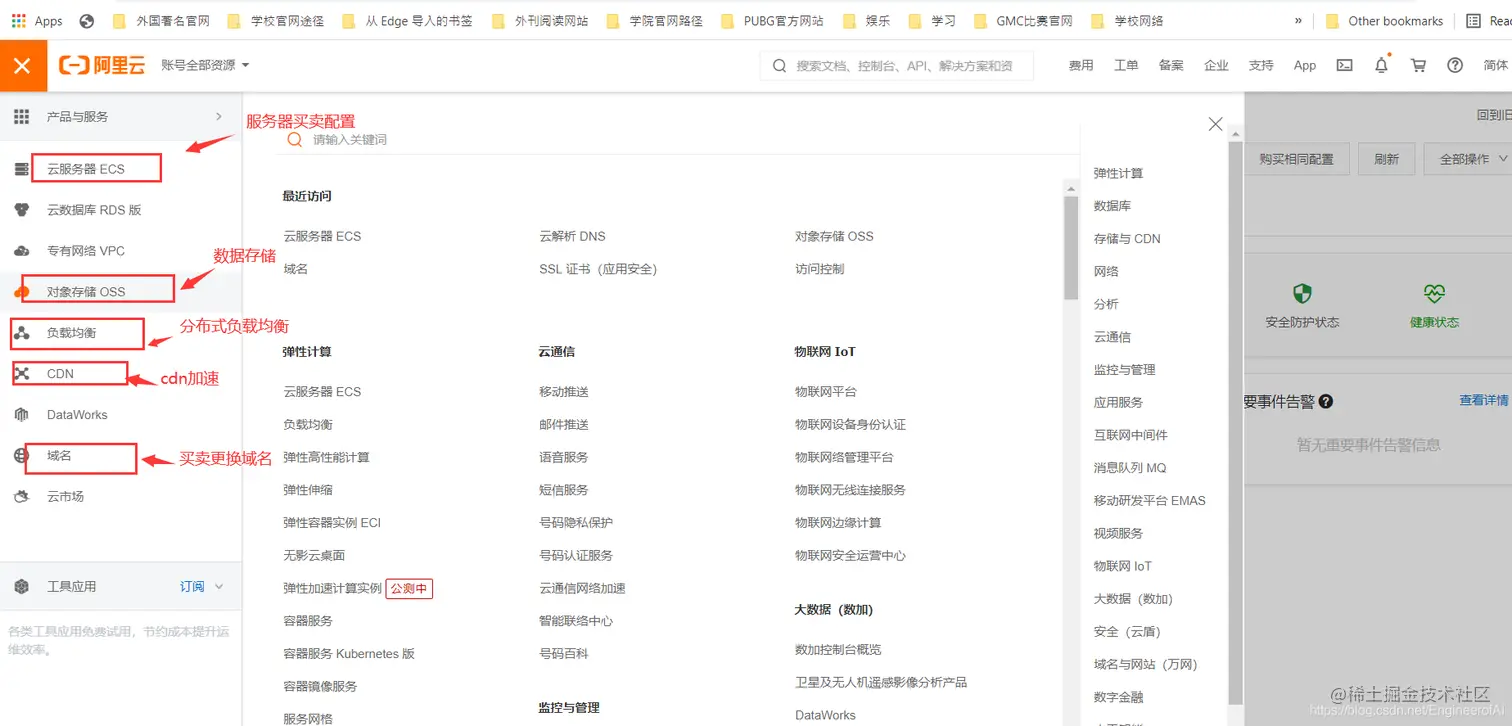Click the Alibaba Cloud logo

(x=101, y=64)
